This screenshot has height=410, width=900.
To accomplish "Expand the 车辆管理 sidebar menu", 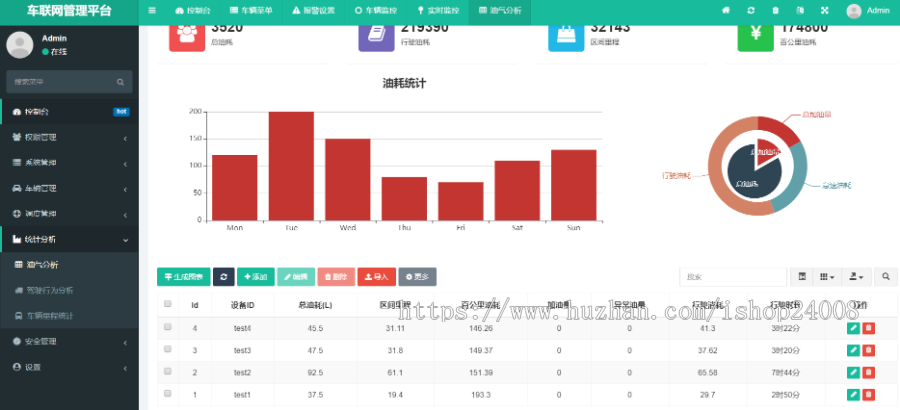I will click(x=69, y=188).
